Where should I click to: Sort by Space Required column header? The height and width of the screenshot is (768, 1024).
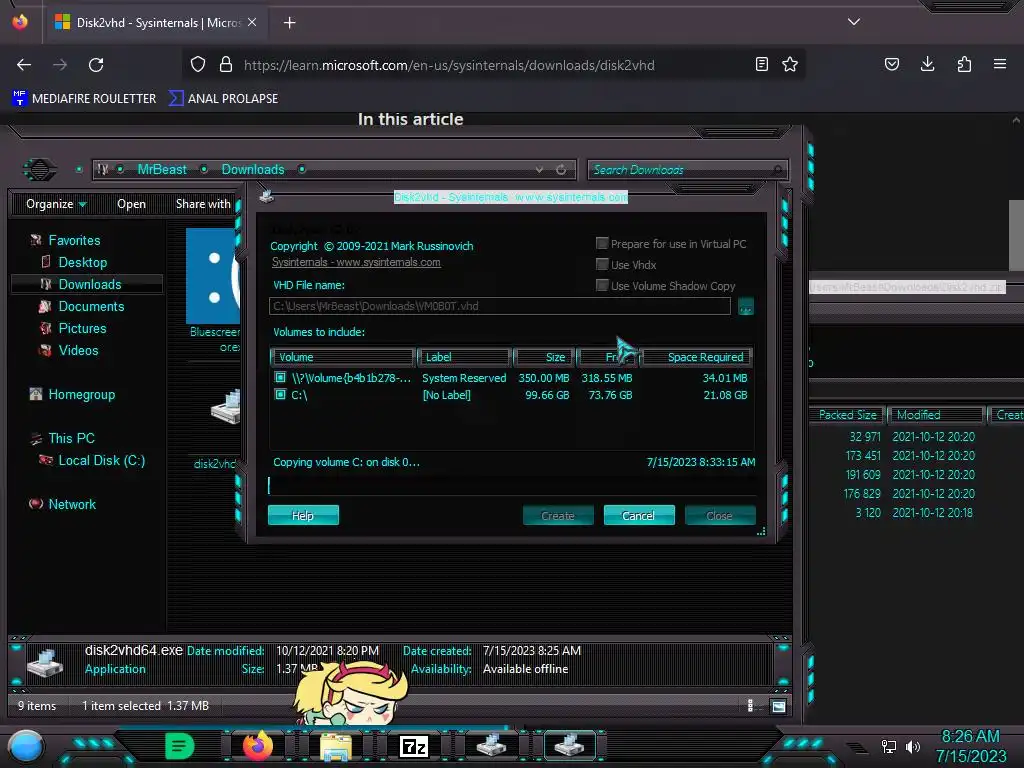pos(697,357)
